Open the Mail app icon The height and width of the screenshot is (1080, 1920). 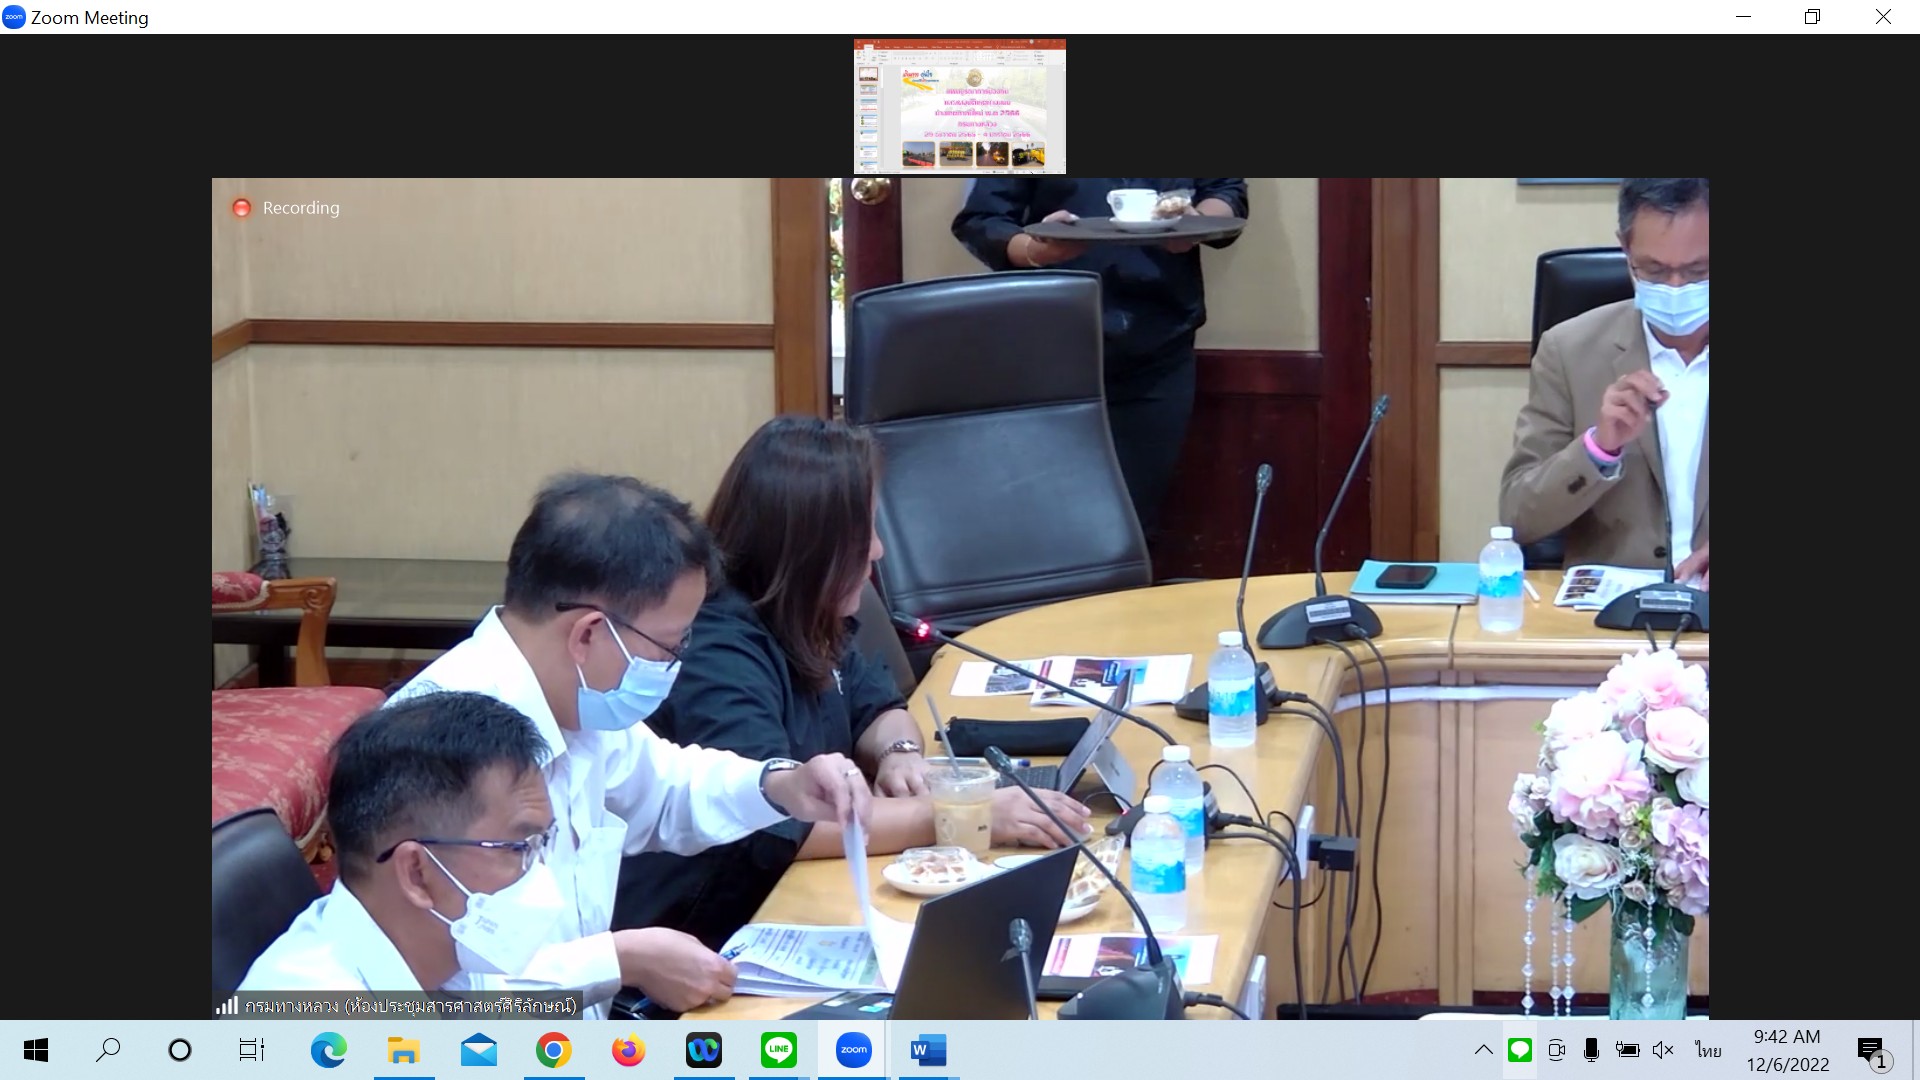coord(478,1050)
